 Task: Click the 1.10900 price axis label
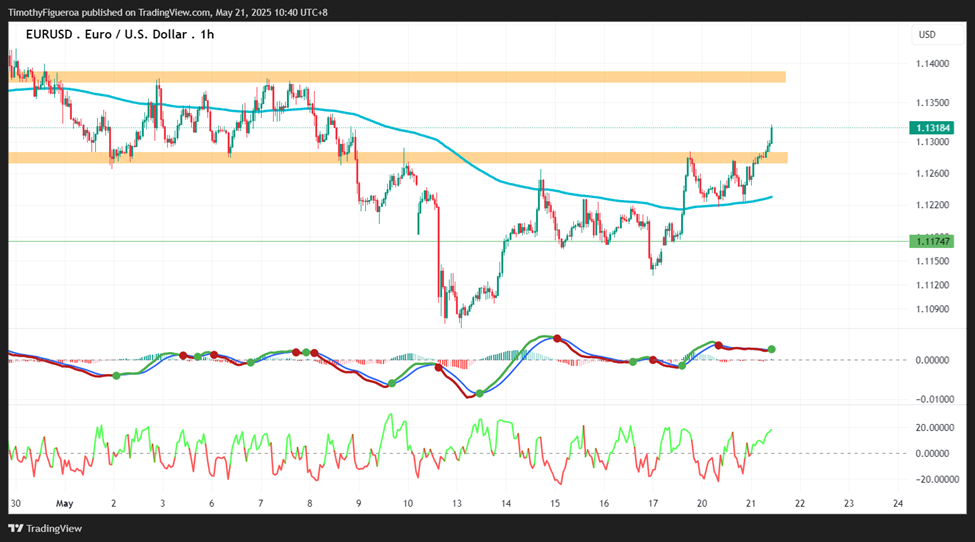click(x=932, y=309)
